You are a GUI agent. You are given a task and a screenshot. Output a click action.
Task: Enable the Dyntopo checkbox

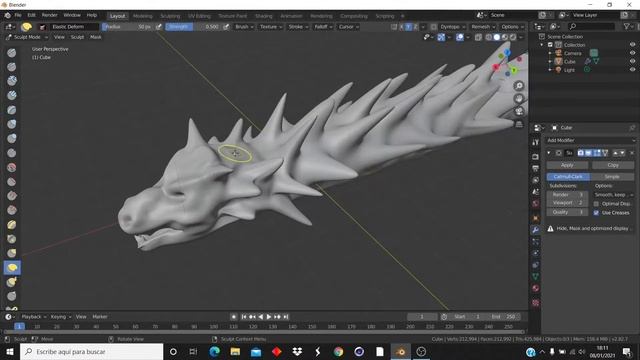433,27
